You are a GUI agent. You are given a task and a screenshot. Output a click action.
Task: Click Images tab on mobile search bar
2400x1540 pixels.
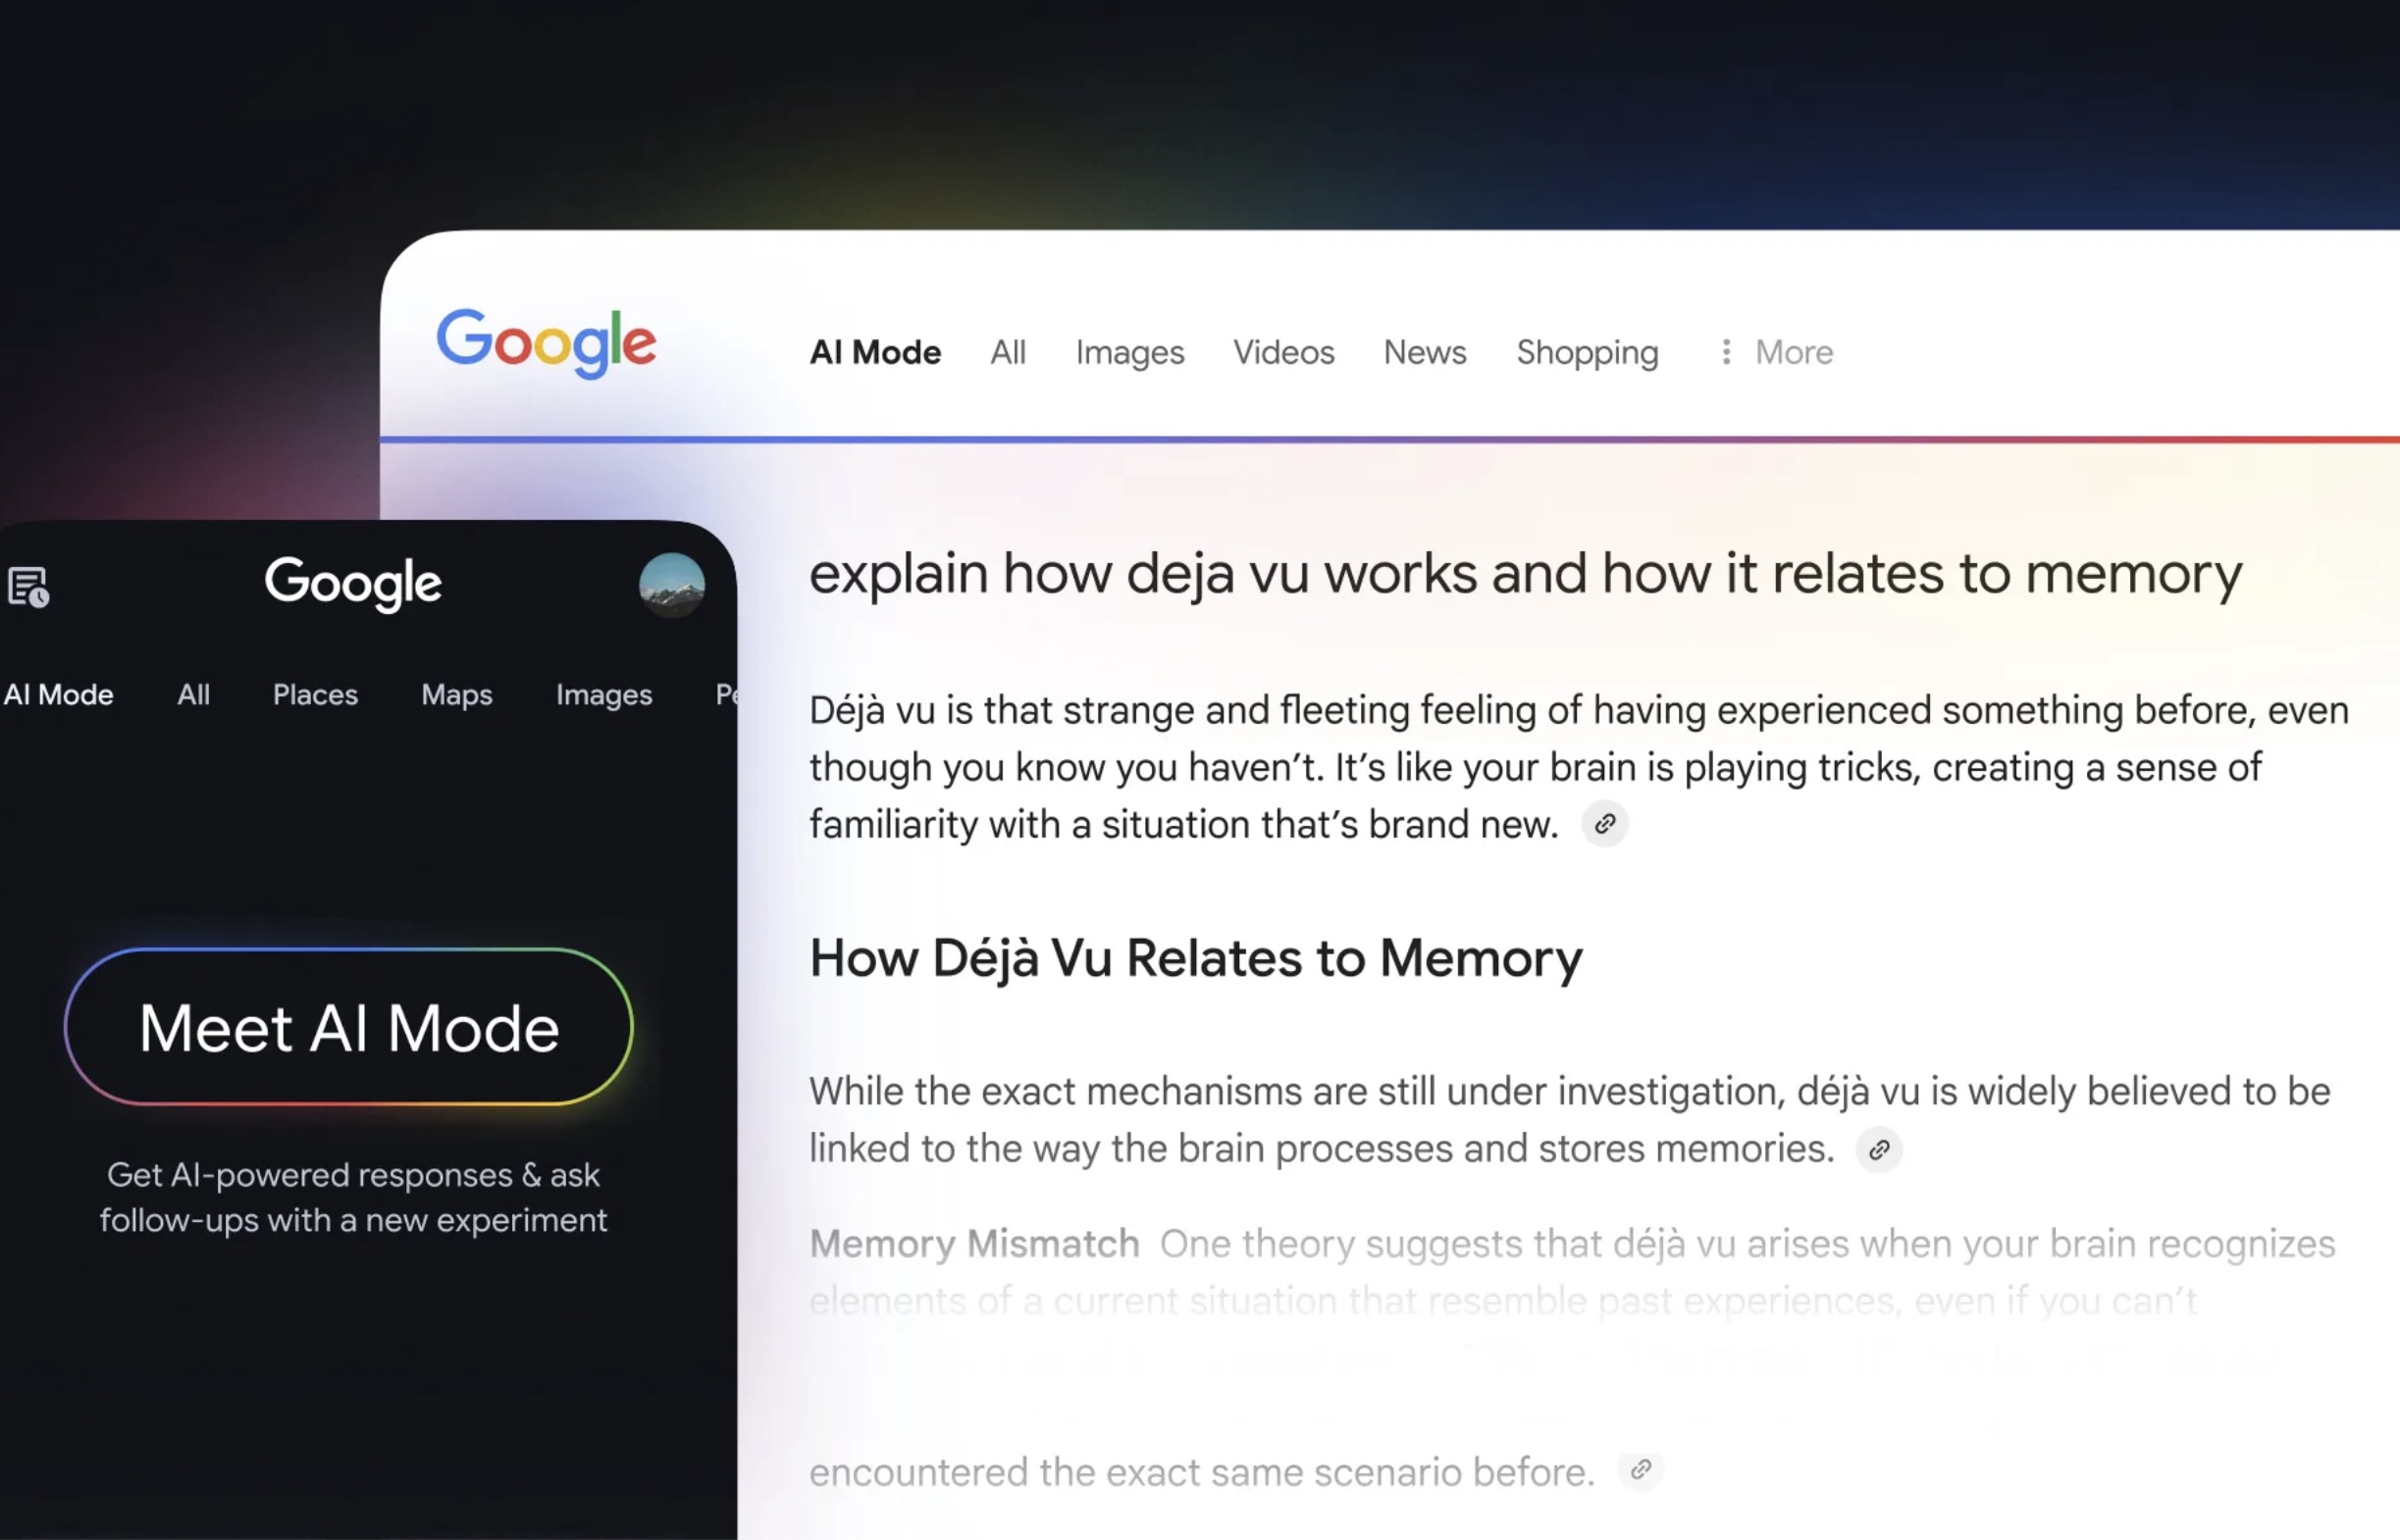coord(603,693)
